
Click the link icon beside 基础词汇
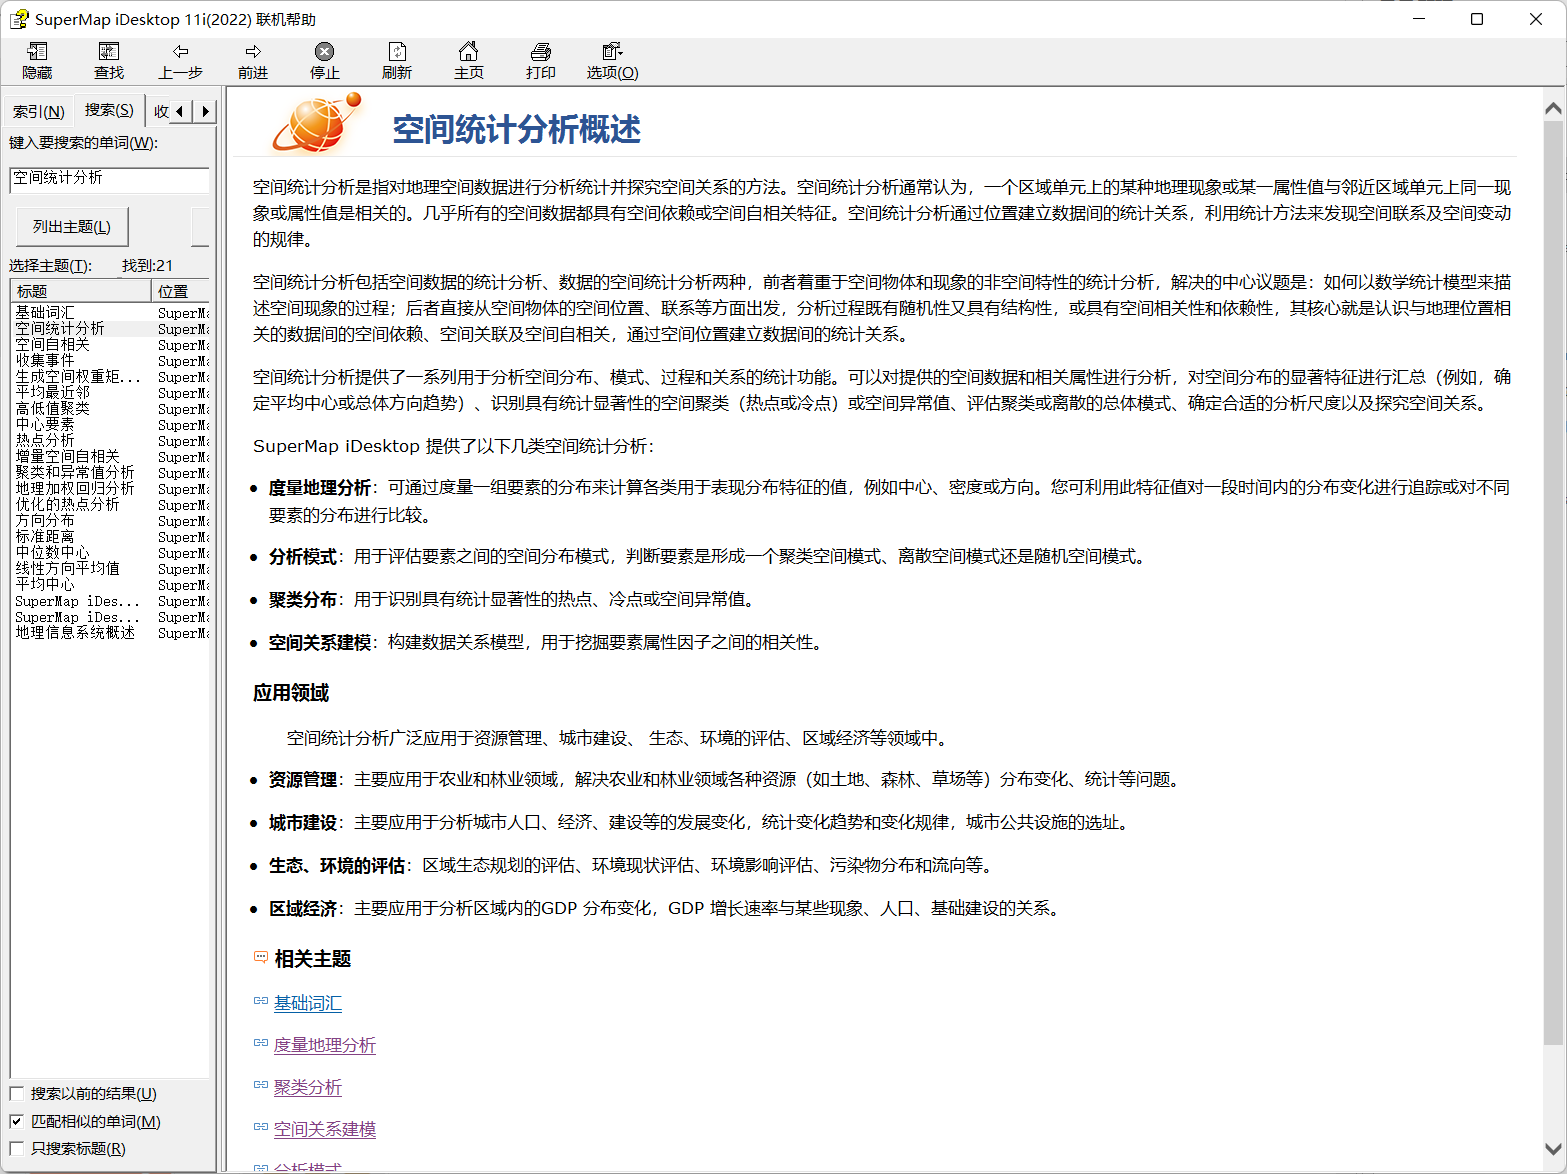click(261, 1001)
